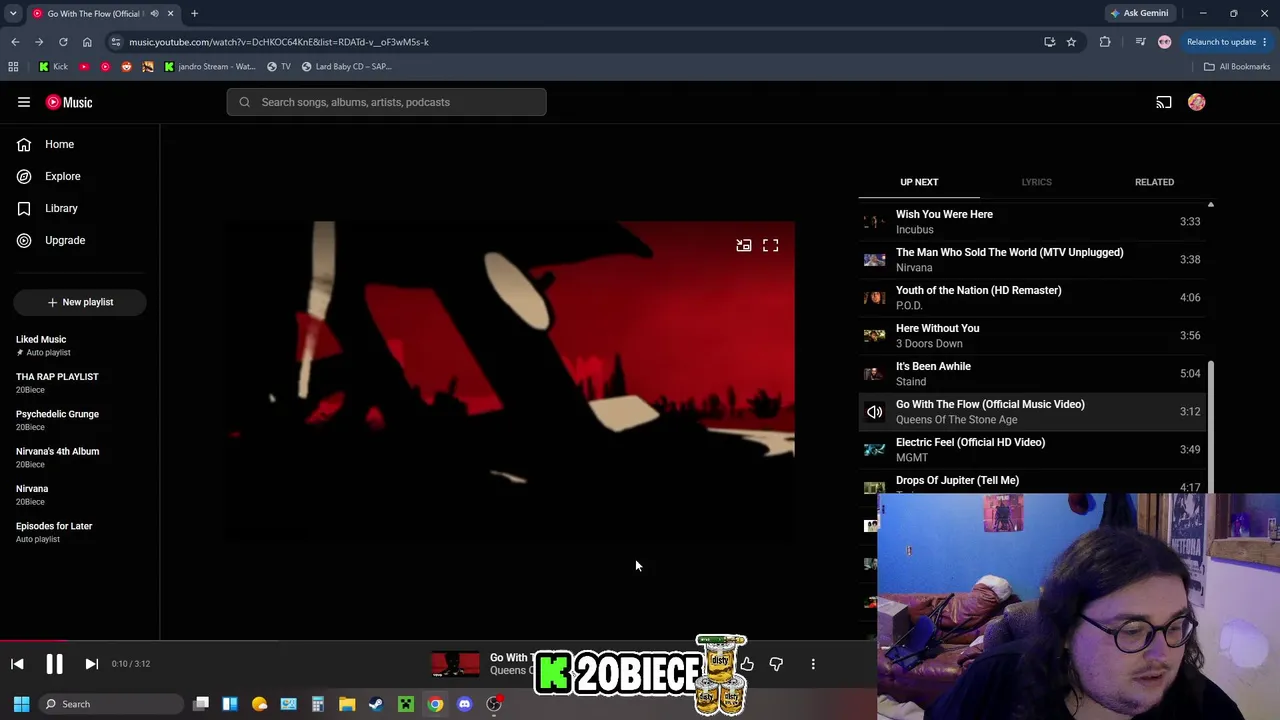Viewport: 1280px width, 720px height.
Task: Play It's Been Awhile by Staind
Action: (1032, 373)
